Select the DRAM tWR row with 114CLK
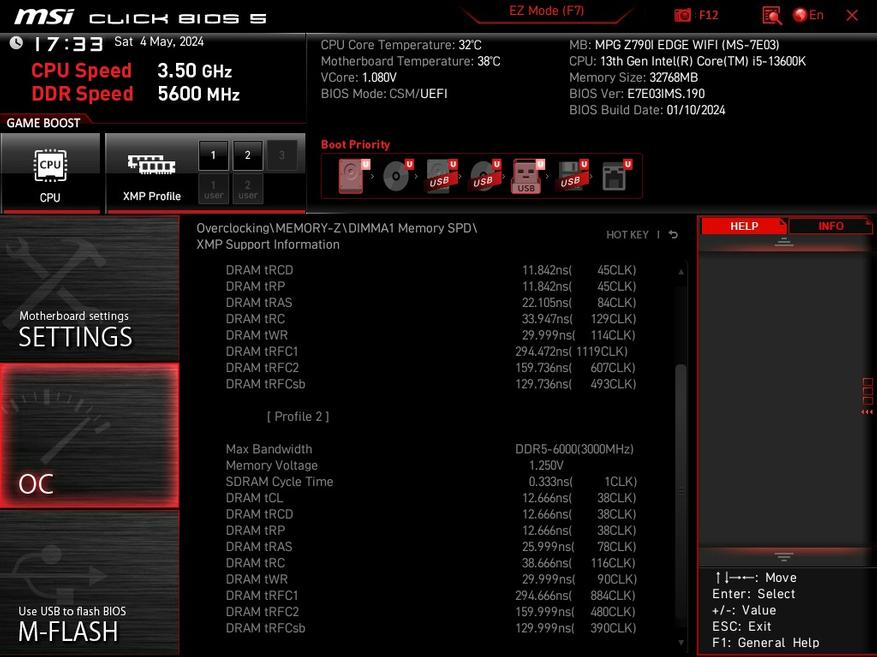This screenshot has height=657, width=877. click(x=431, y=335)
